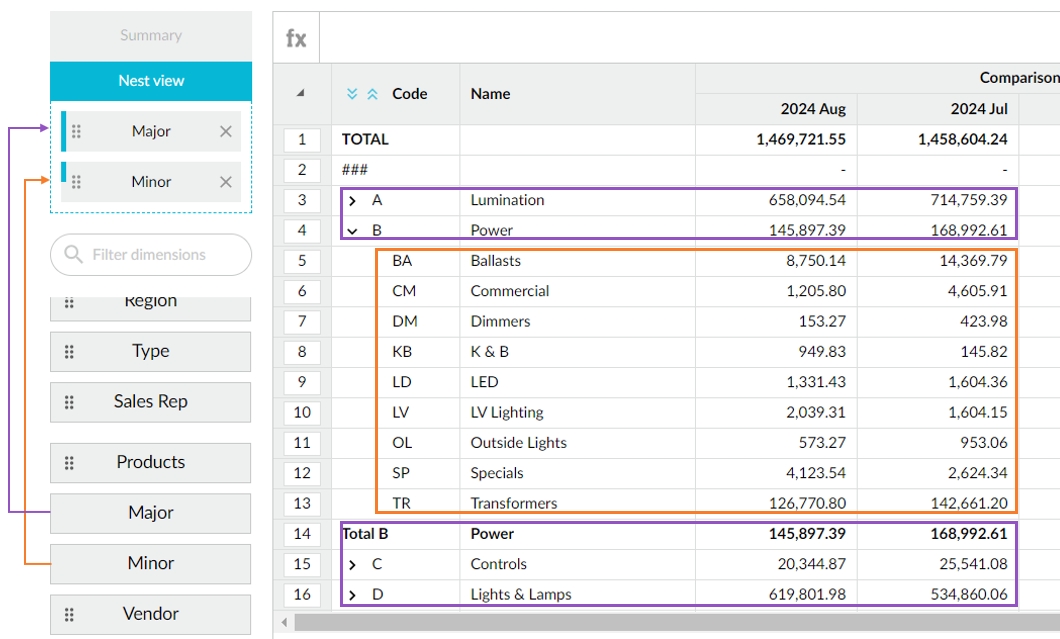Expand row A Lumination

point(352,200)
